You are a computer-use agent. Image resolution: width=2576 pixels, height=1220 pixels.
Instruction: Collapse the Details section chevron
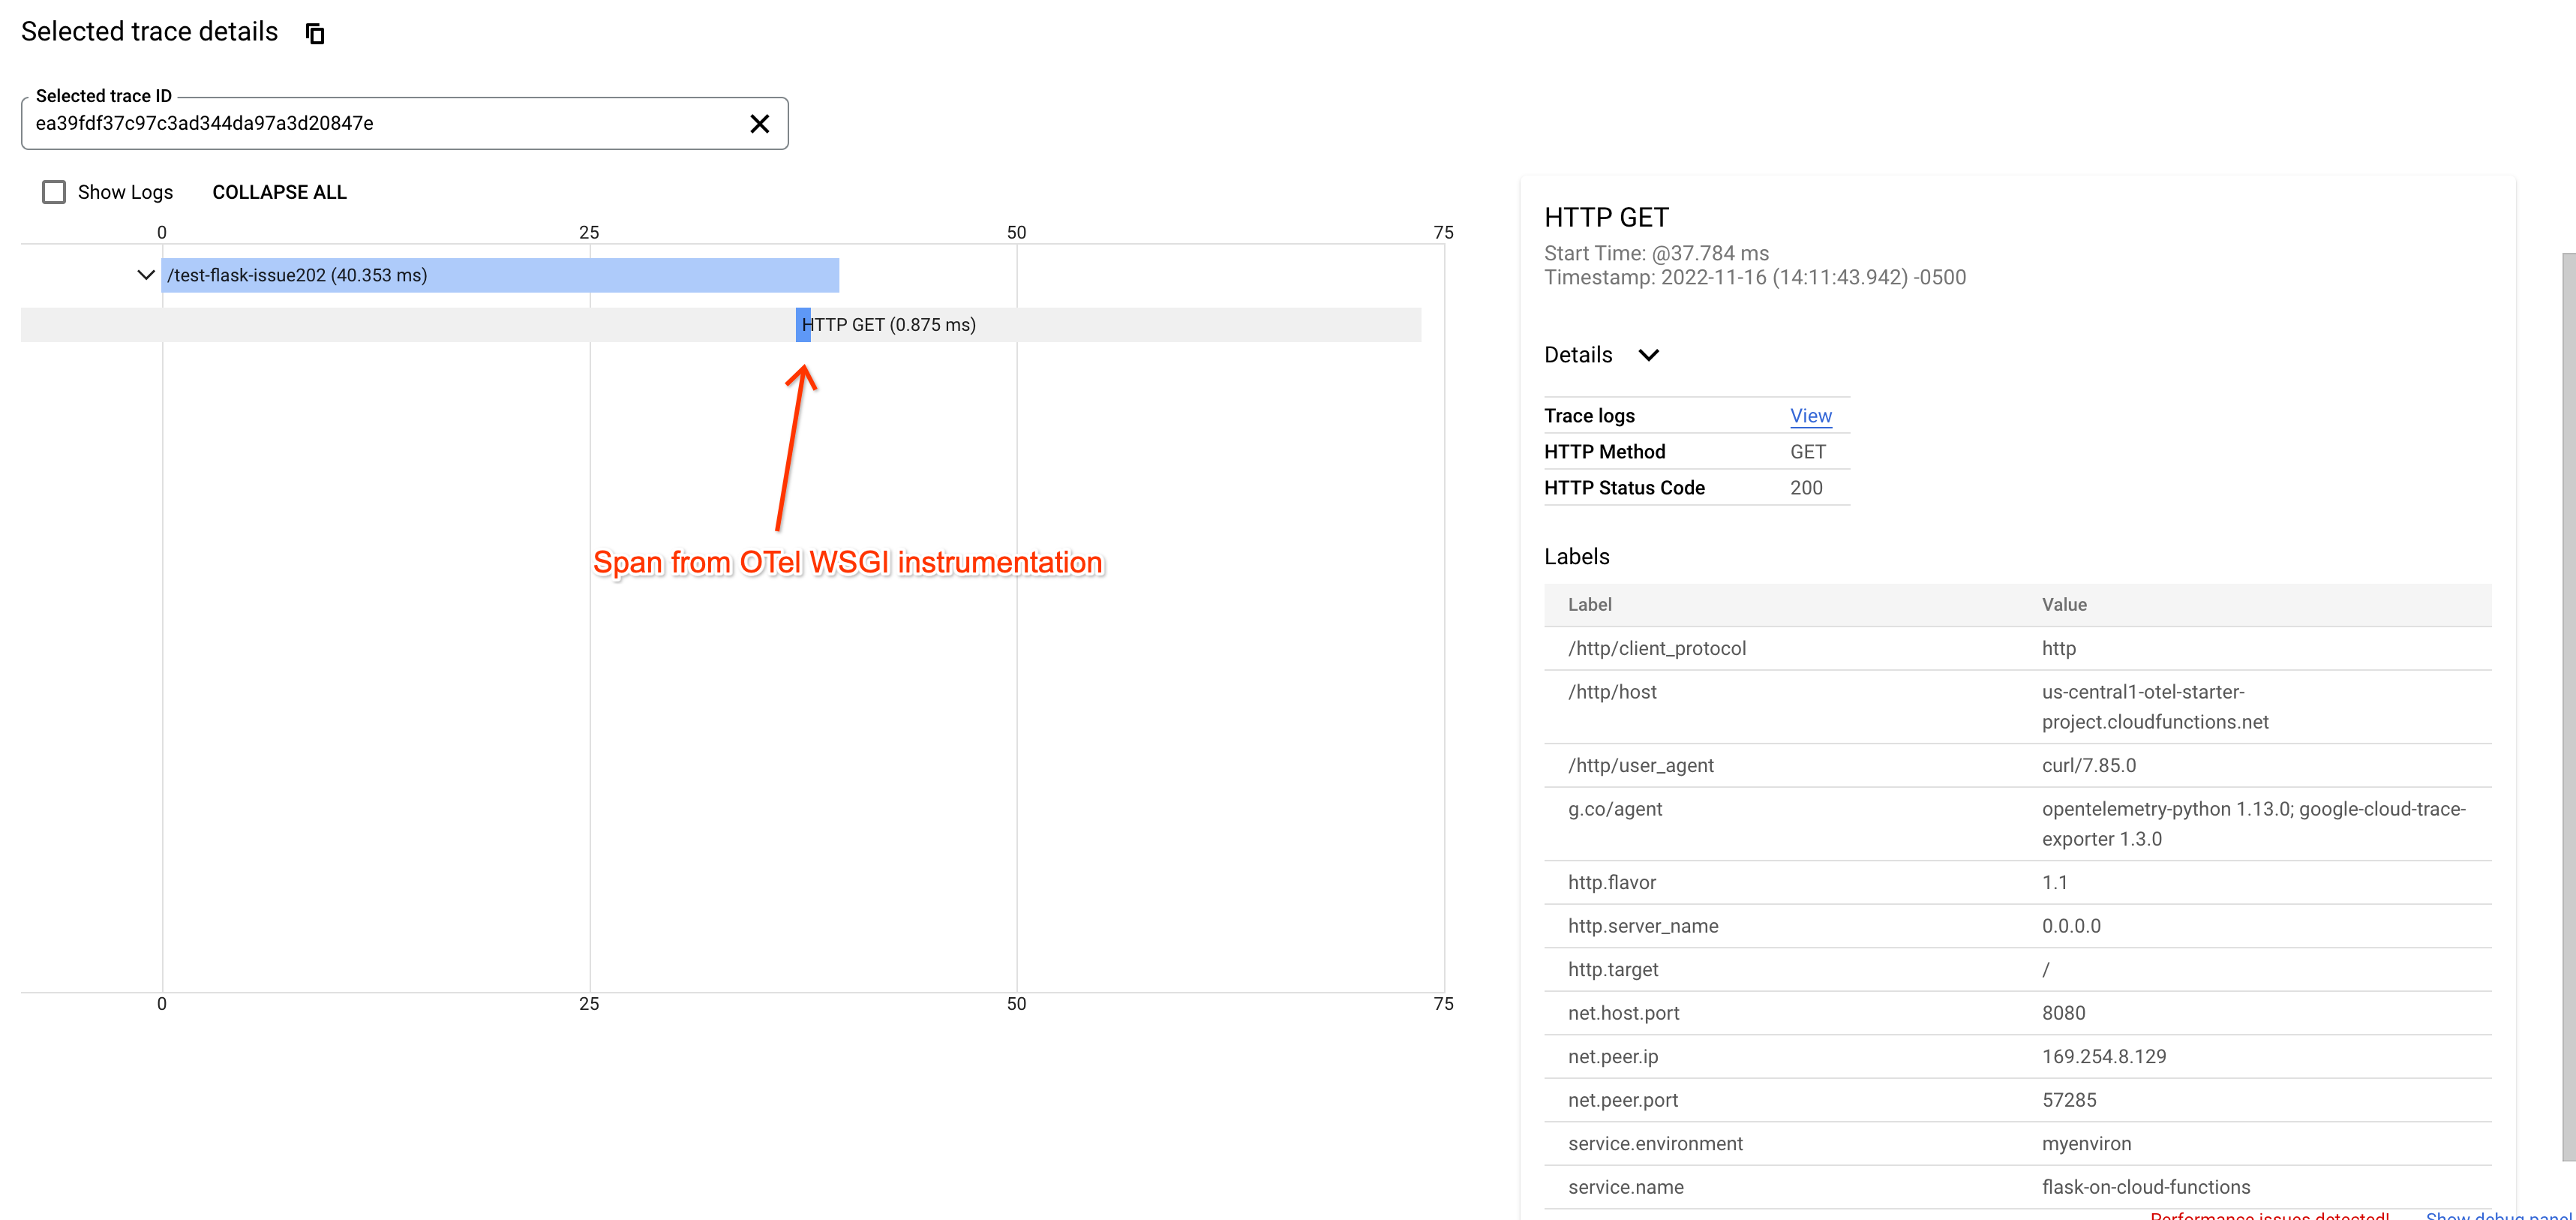[x=1648, y=355]
